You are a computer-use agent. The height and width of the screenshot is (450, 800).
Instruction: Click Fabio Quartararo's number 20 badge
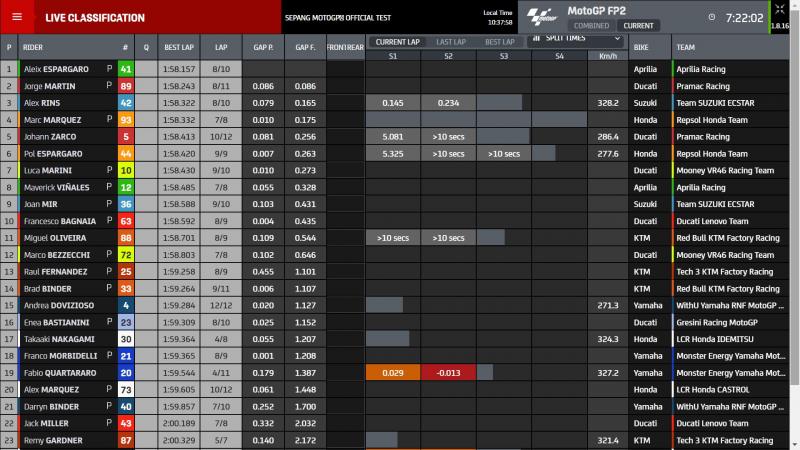pyautogui.click(x=125, y=372)
